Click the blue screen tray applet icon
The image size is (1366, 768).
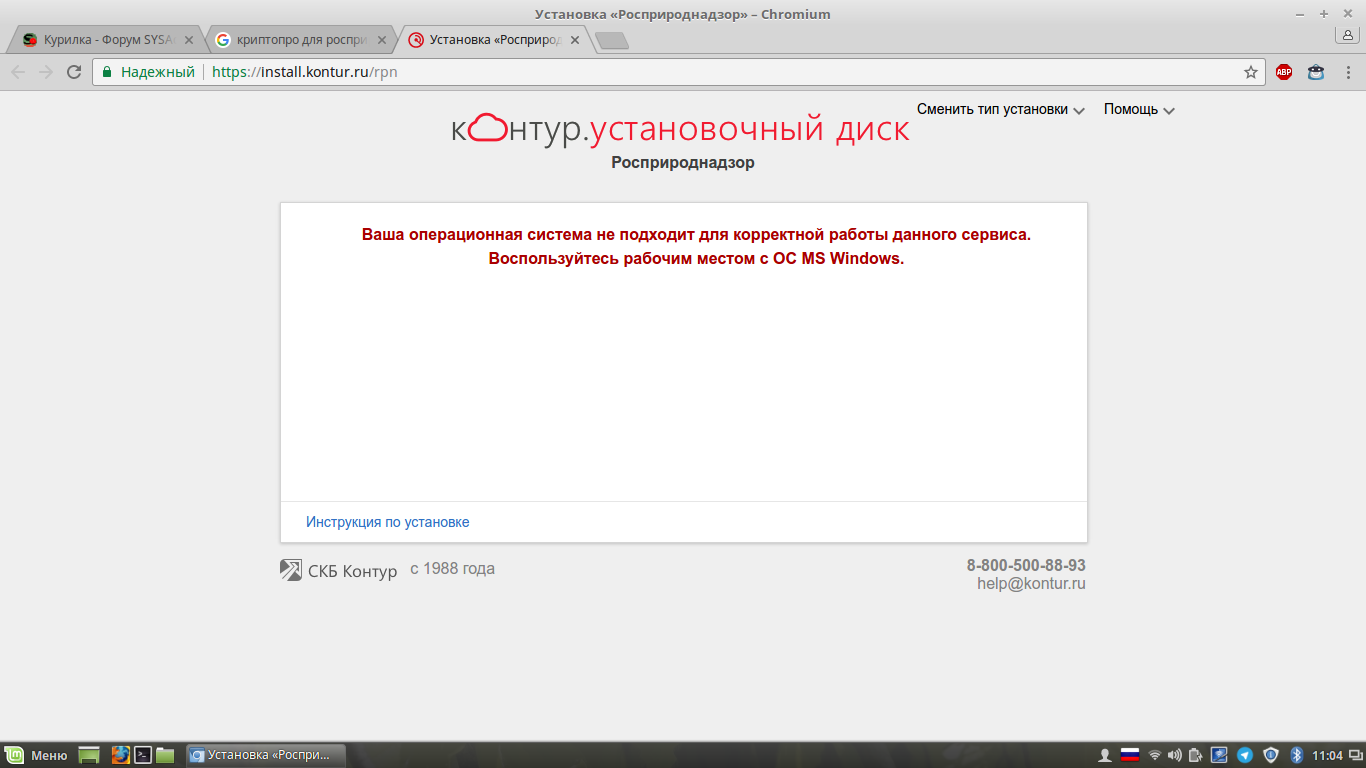coord(1220,755)
